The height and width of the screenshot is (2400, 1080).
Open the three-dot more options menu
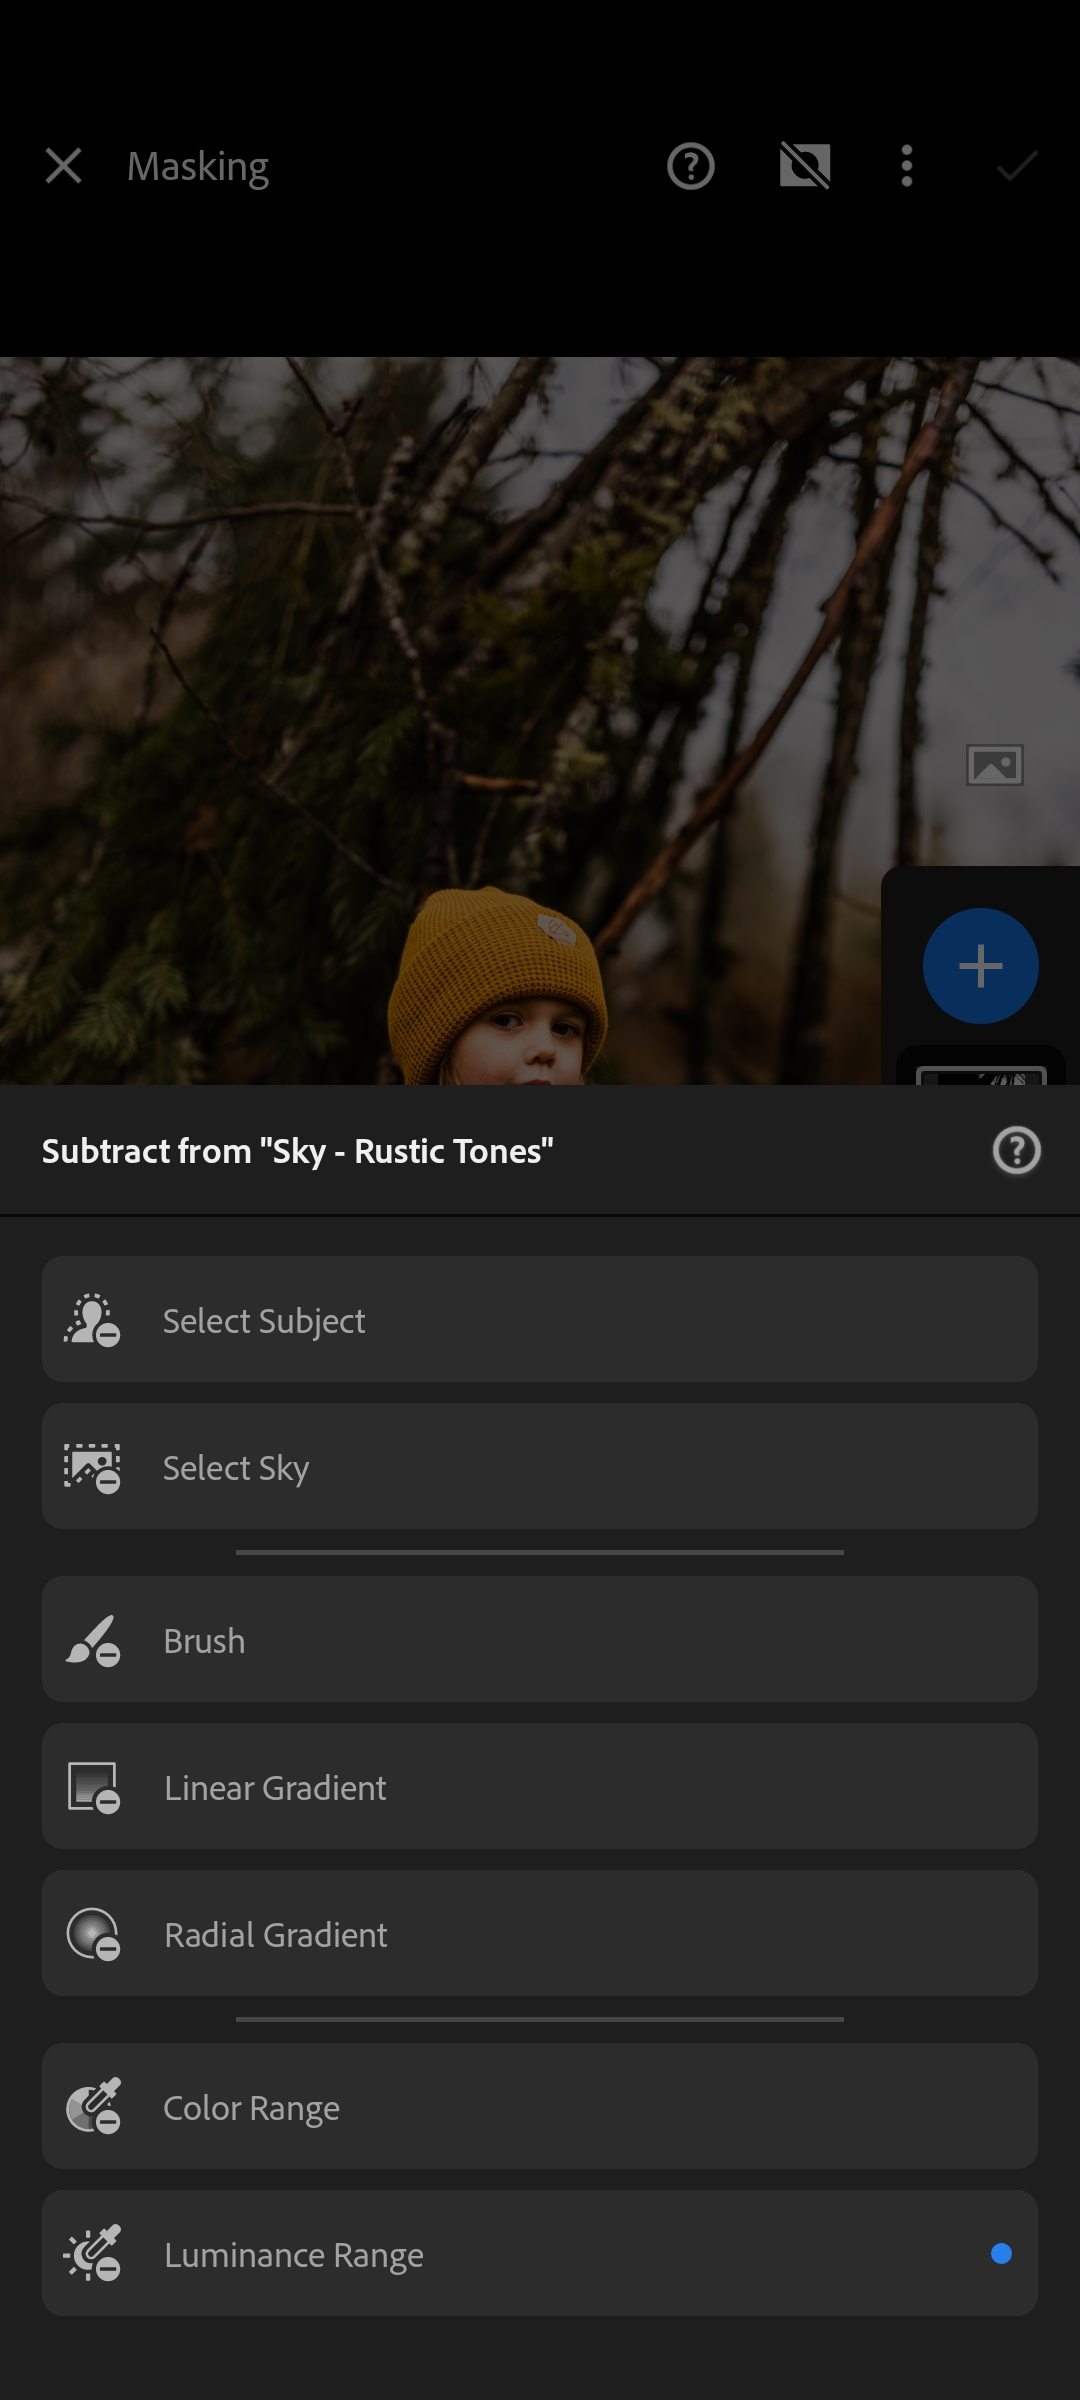[907, 166]
